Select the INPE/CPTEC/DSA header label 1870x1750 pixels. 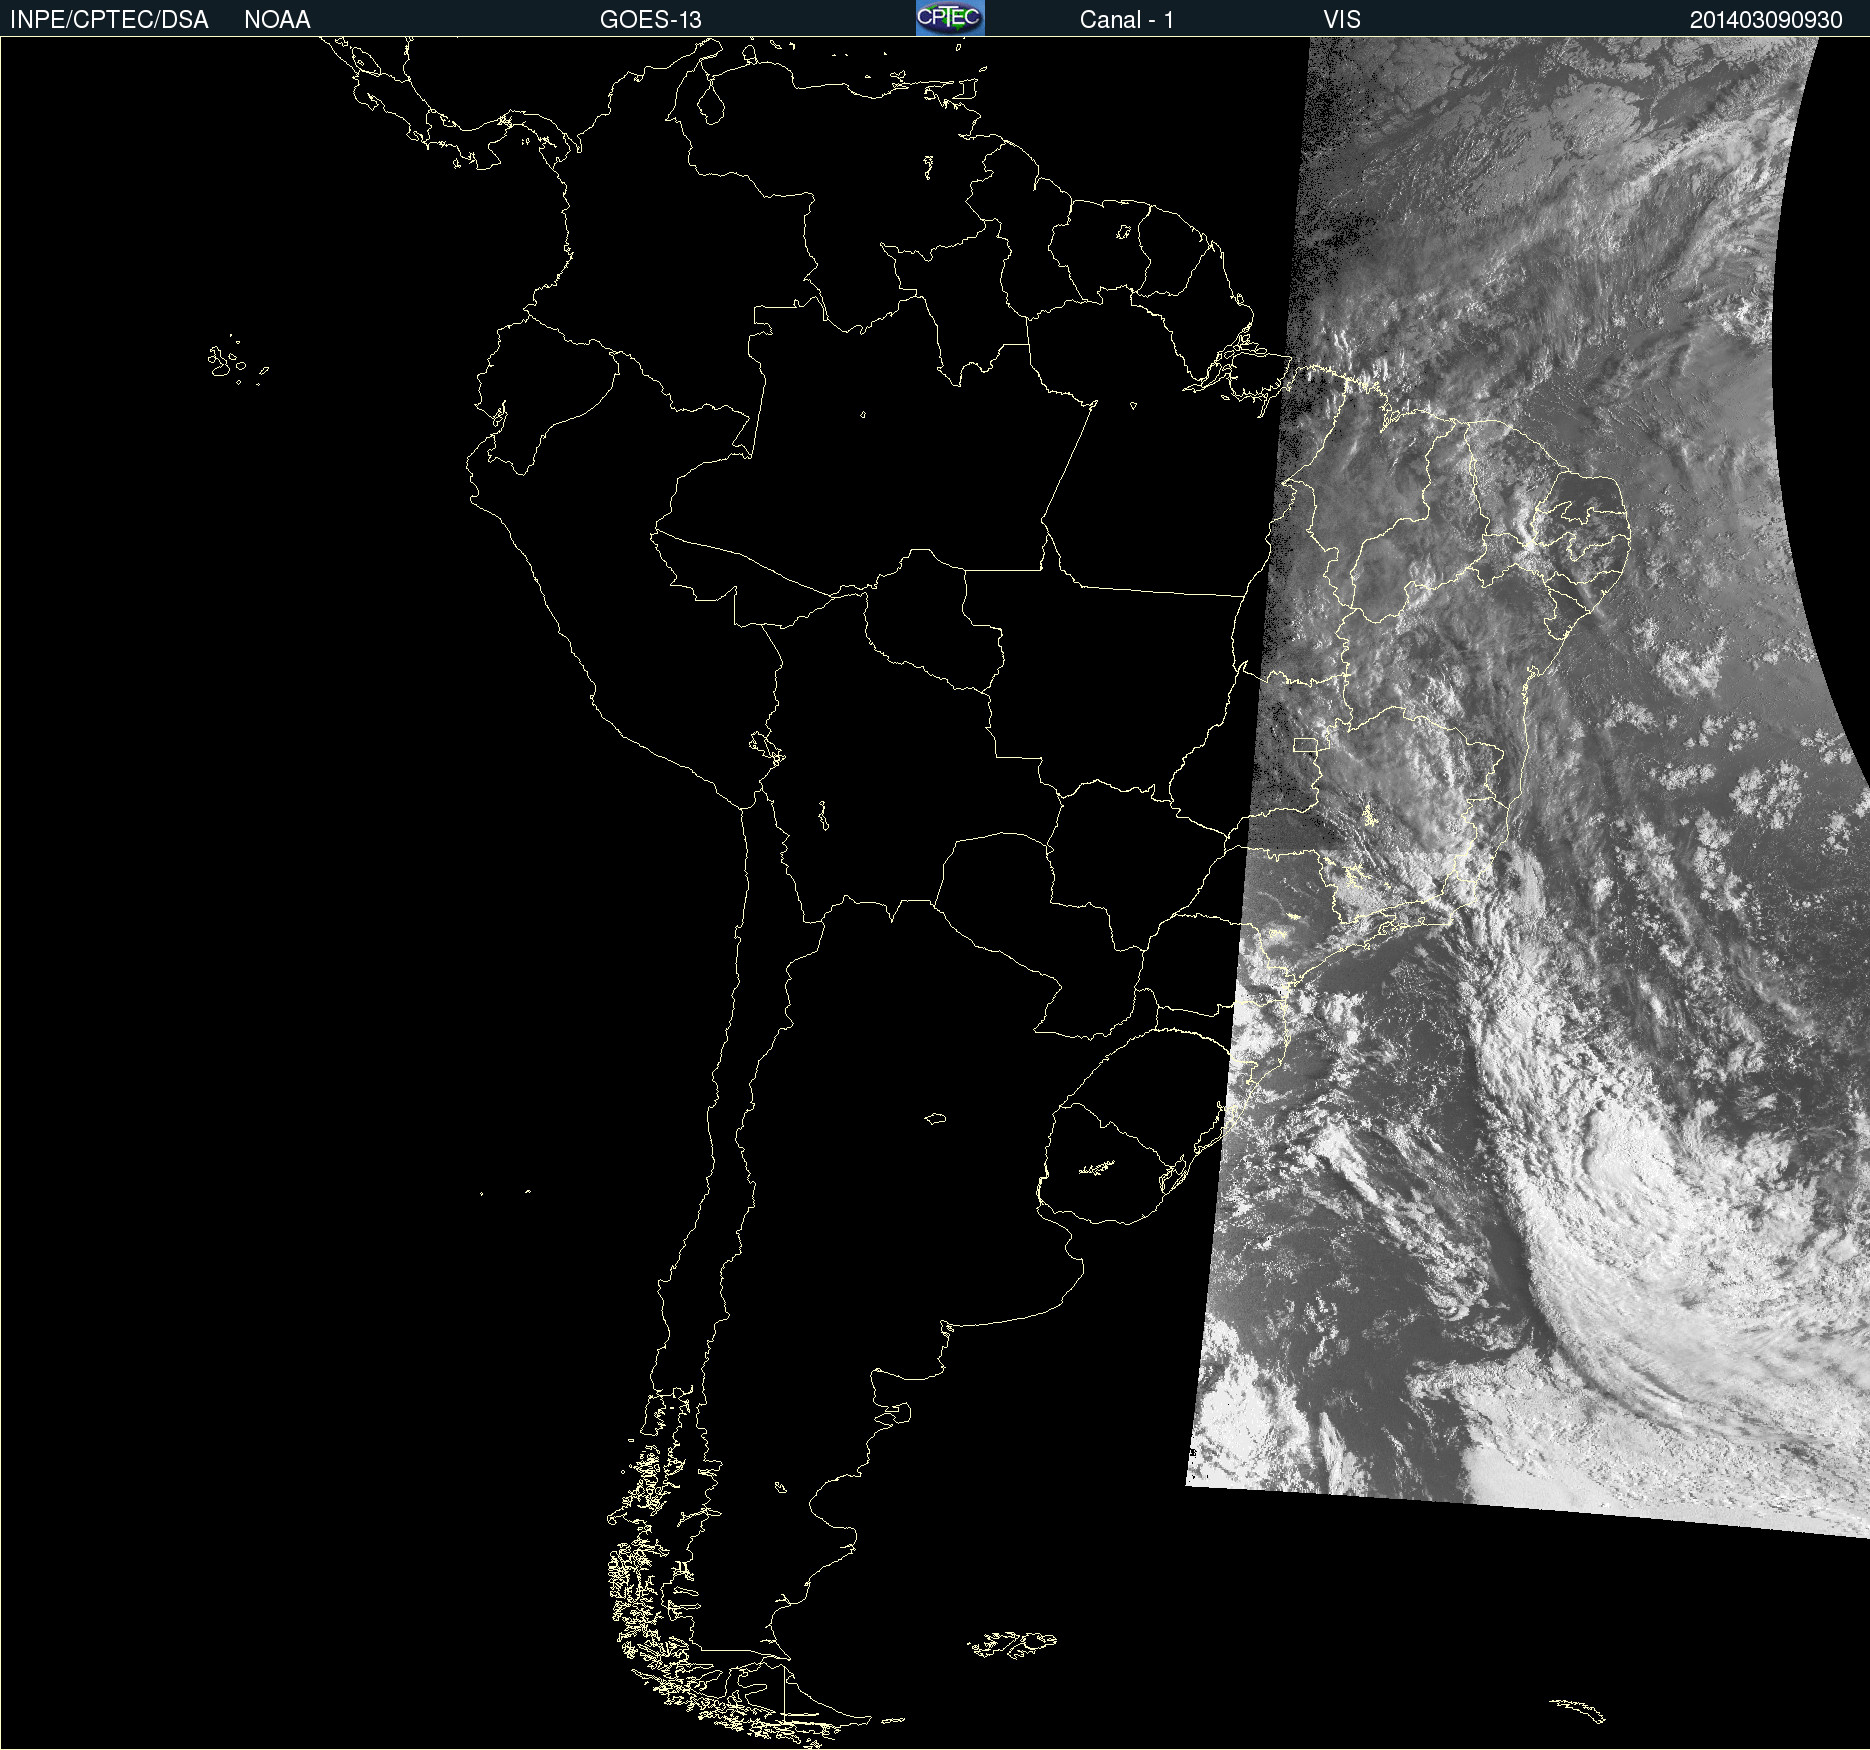pos(109,20)
